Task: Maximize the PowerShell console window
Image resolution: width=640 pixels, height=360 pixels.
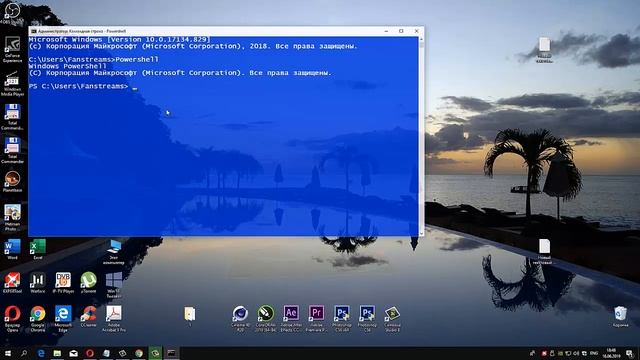Action: [401, 31]
